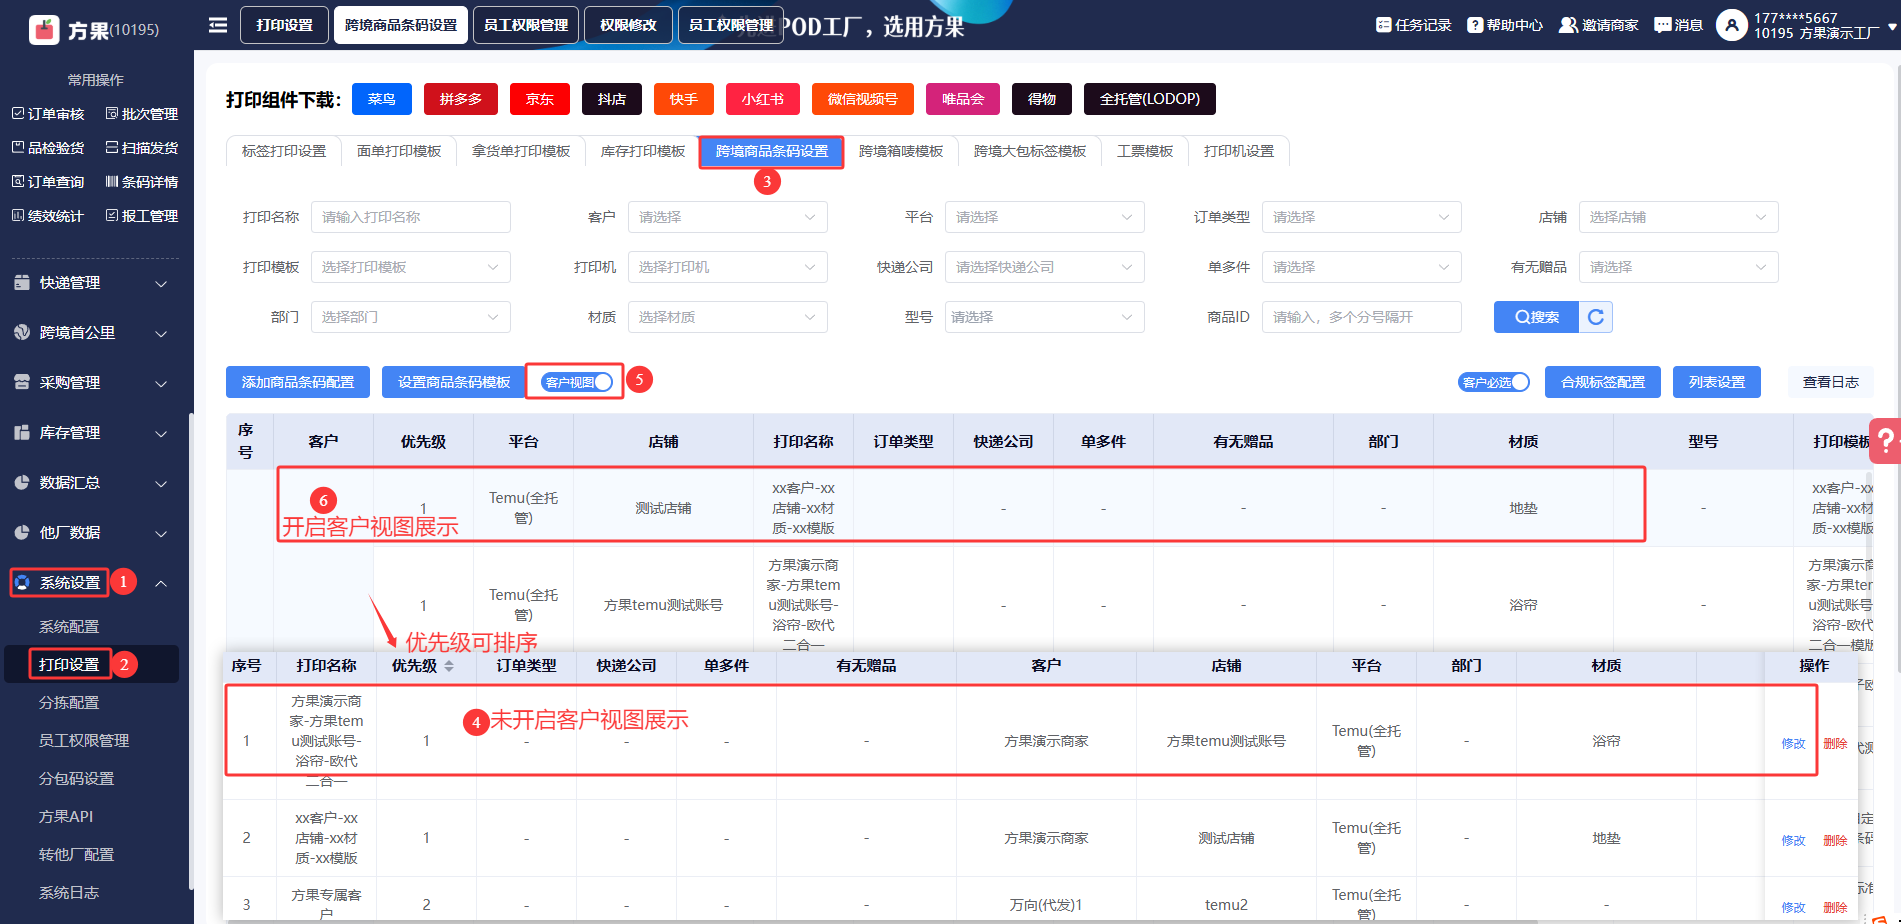Select 打印机设置 tab
This screenshot has height=924, width=1901.
point(1238,151)
